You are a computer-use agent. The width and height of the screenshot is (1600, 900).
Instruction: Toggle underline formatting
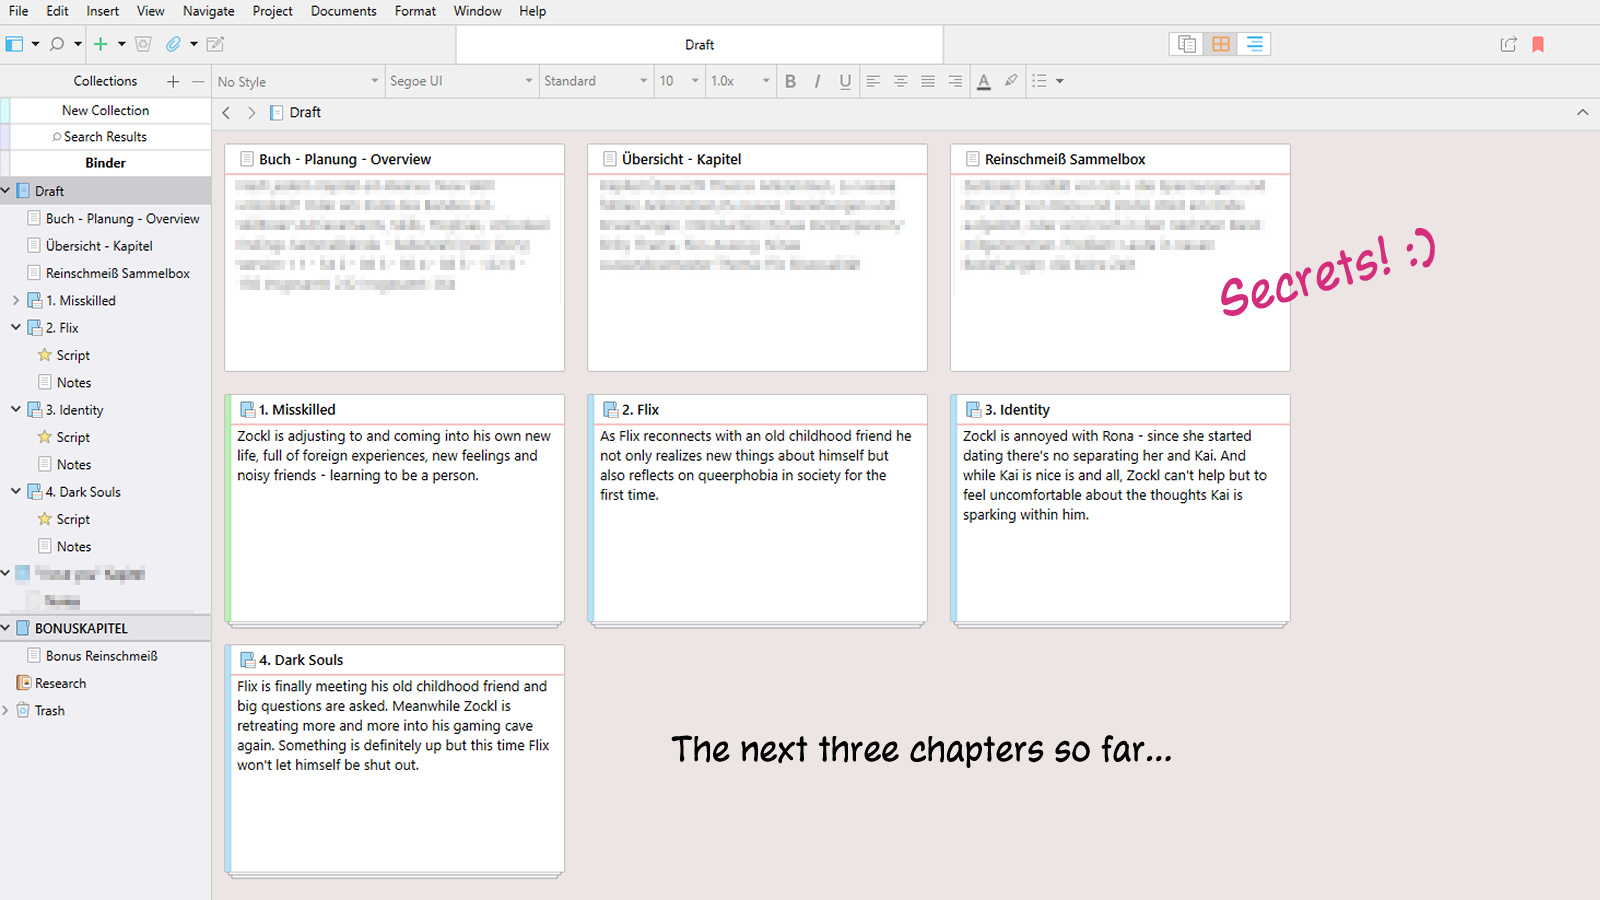pos(845,81)
